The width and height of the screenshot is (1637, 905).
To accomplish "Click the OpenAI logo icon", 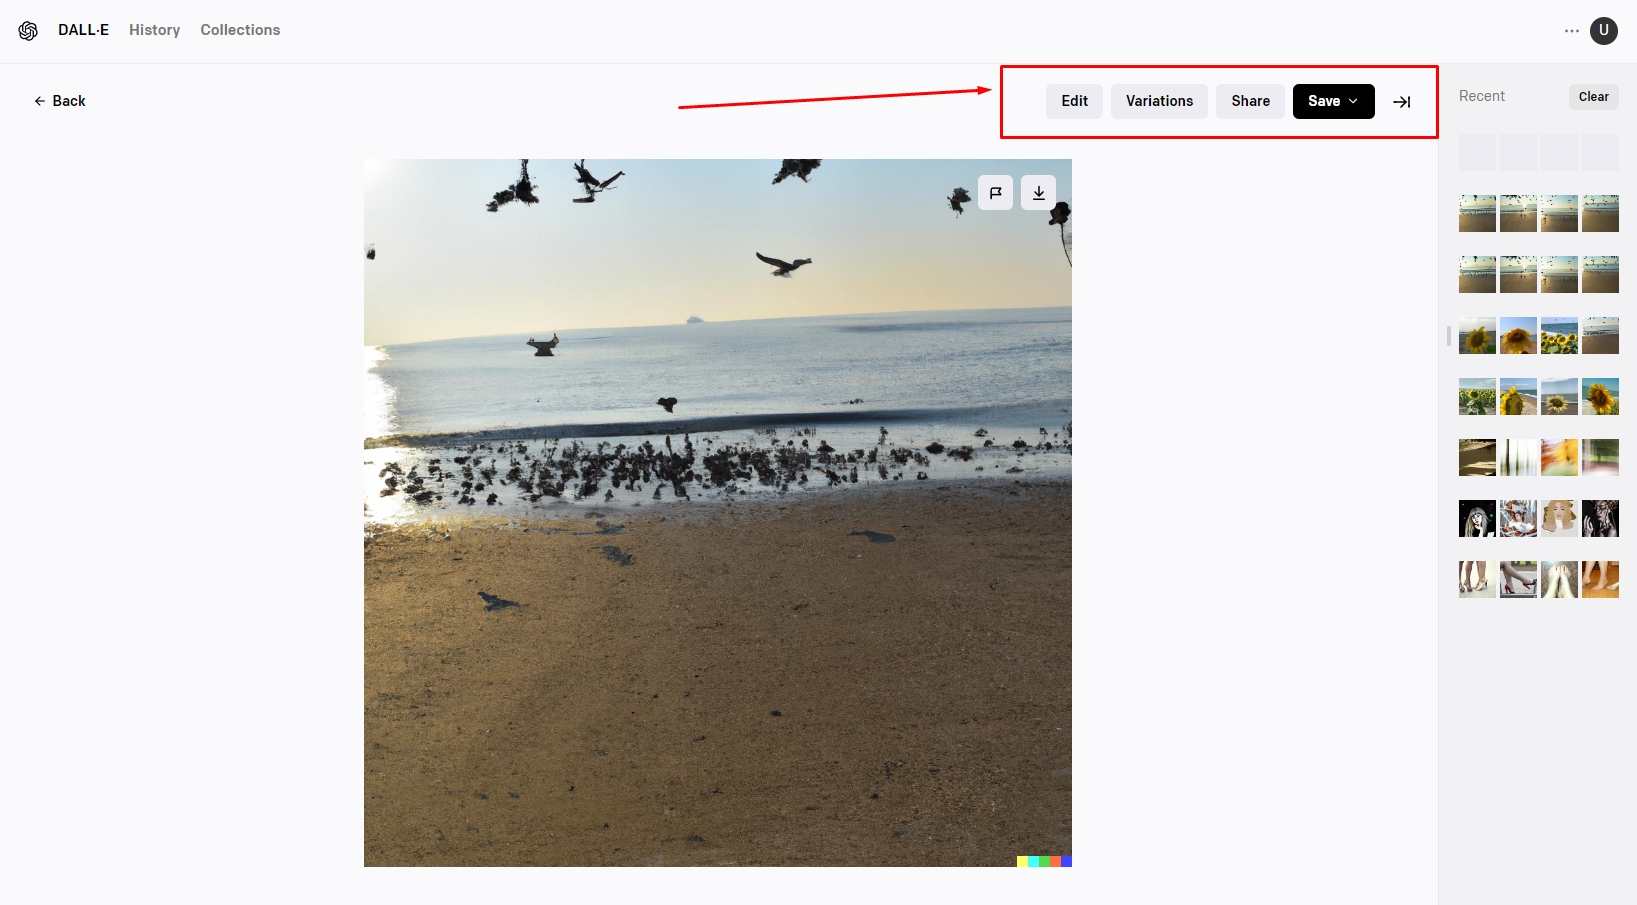I will (28, 31).
